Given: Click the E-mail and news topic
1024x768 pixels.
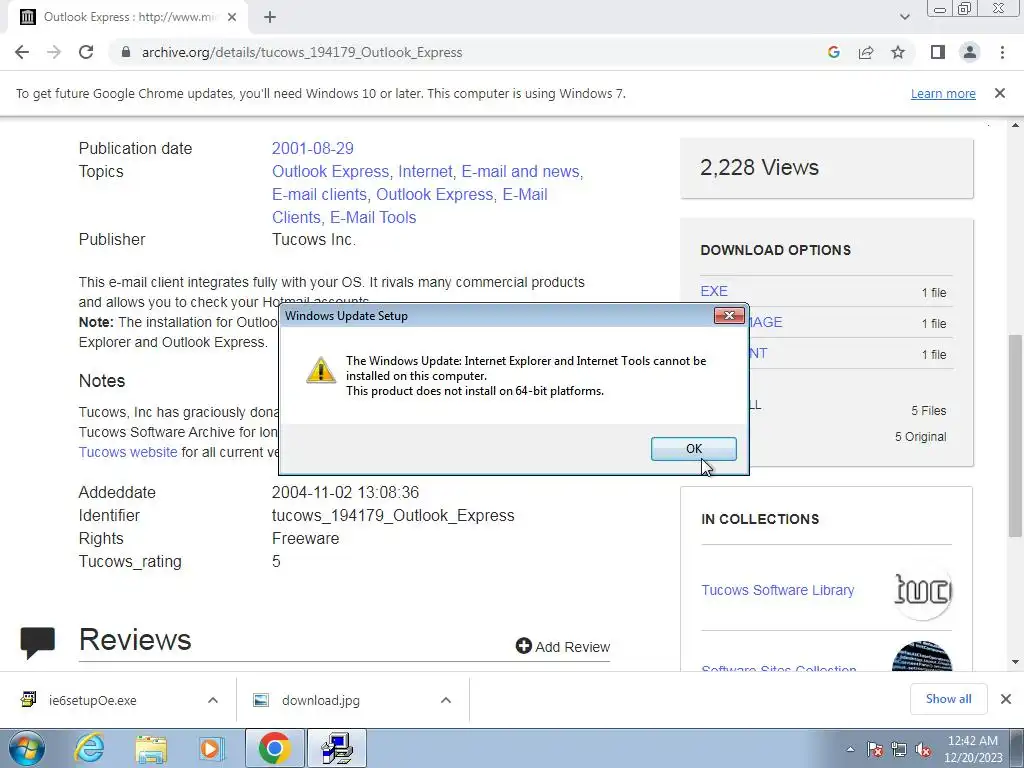Looking at the screenshot, I should pos(520,171).
